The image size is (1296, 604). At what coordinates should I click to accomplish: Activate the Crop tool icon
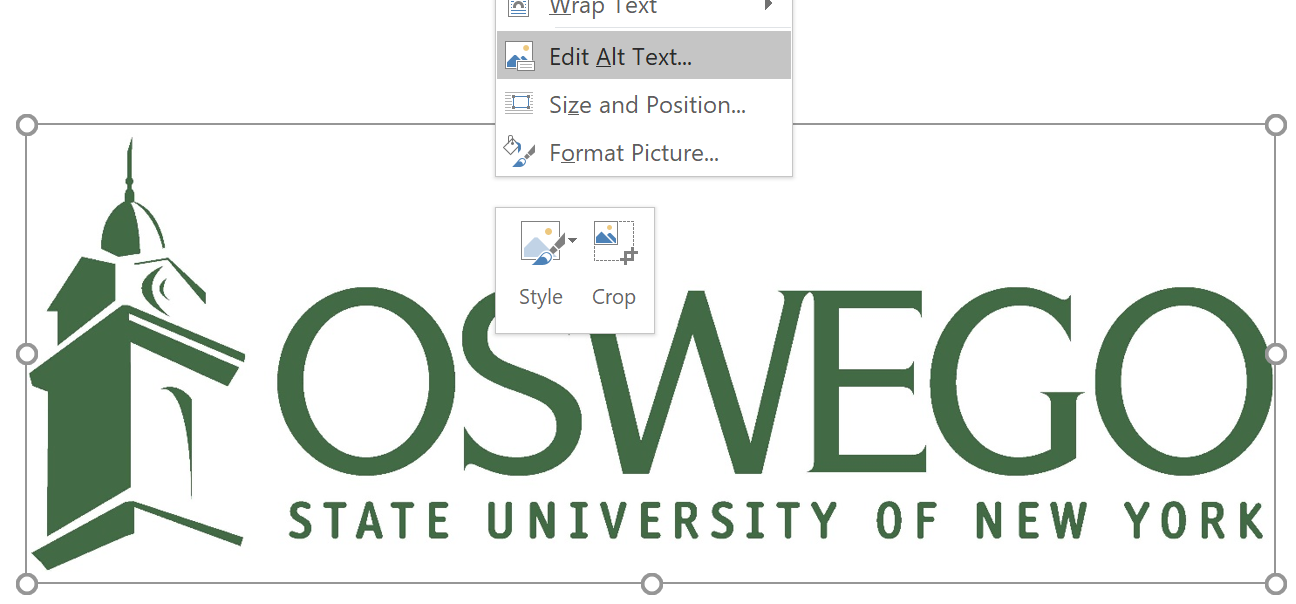pos(614,243)
